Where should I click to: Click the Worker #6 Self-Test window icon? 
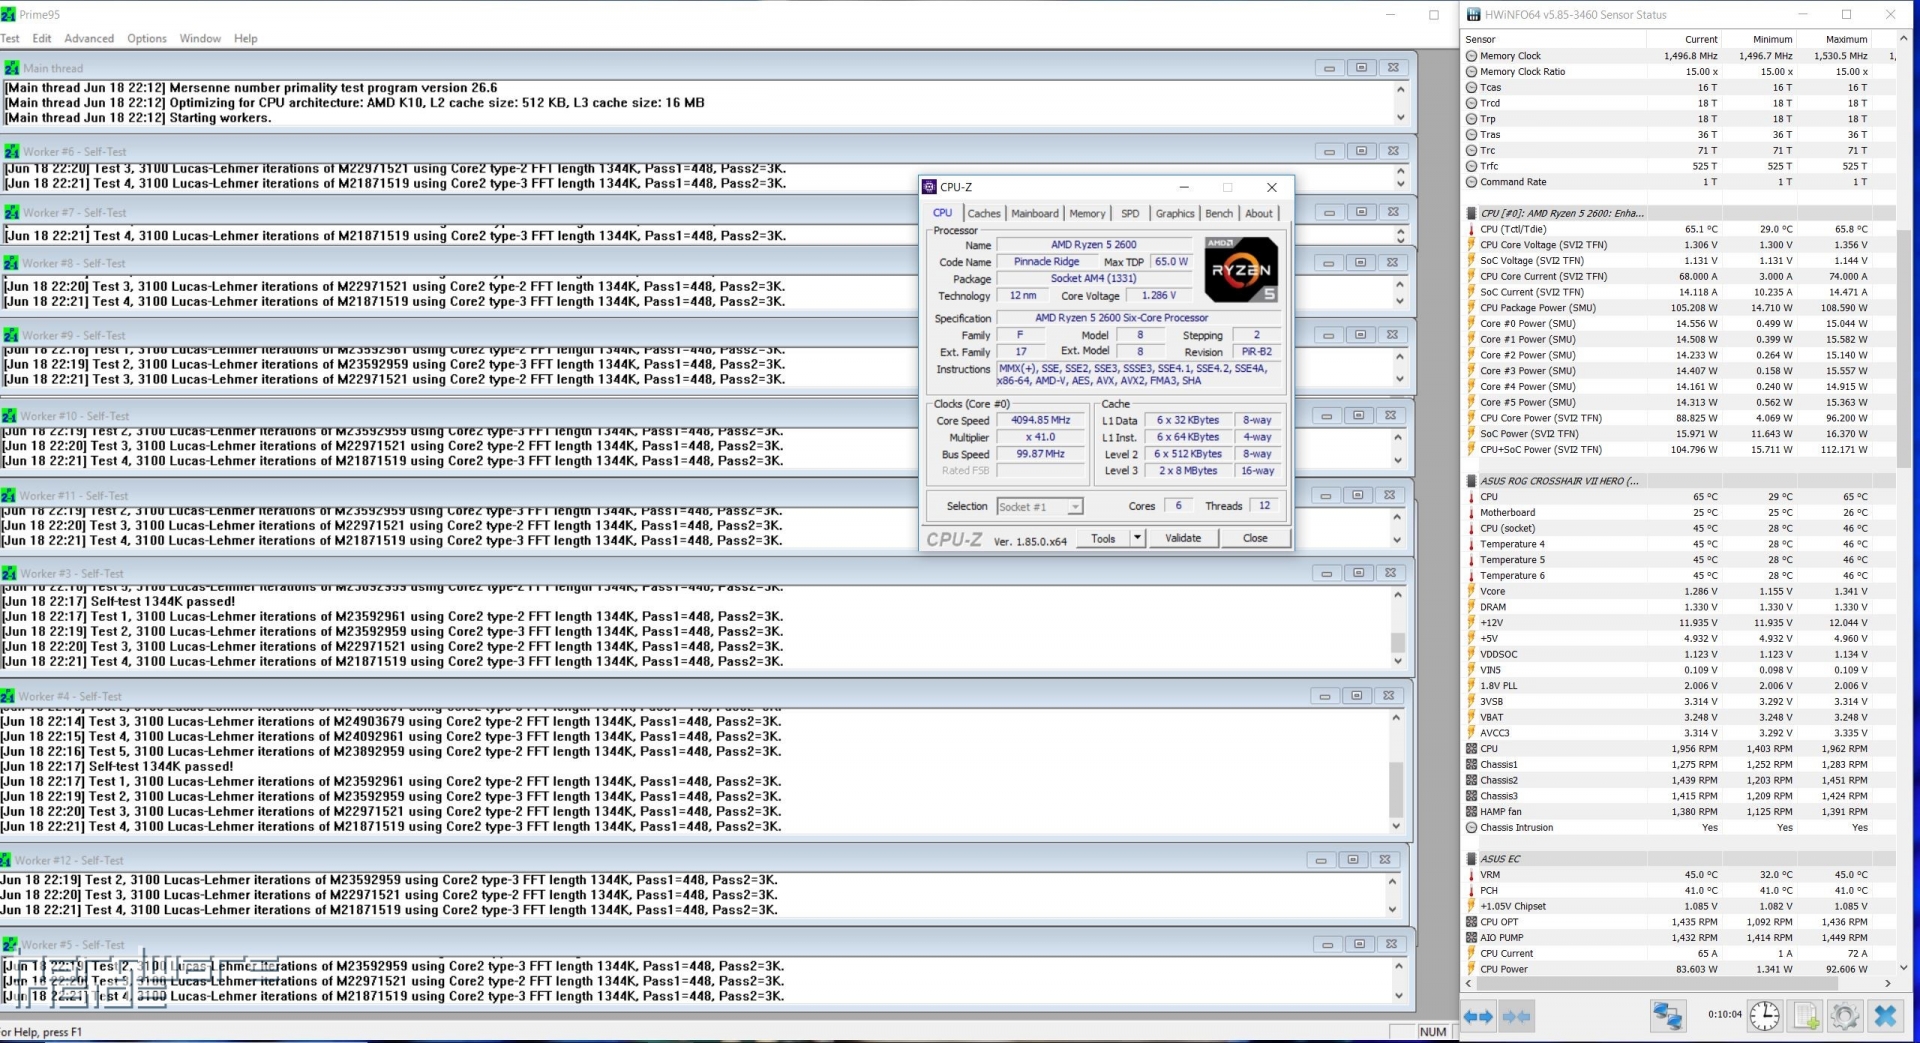[x=12, y=152]
